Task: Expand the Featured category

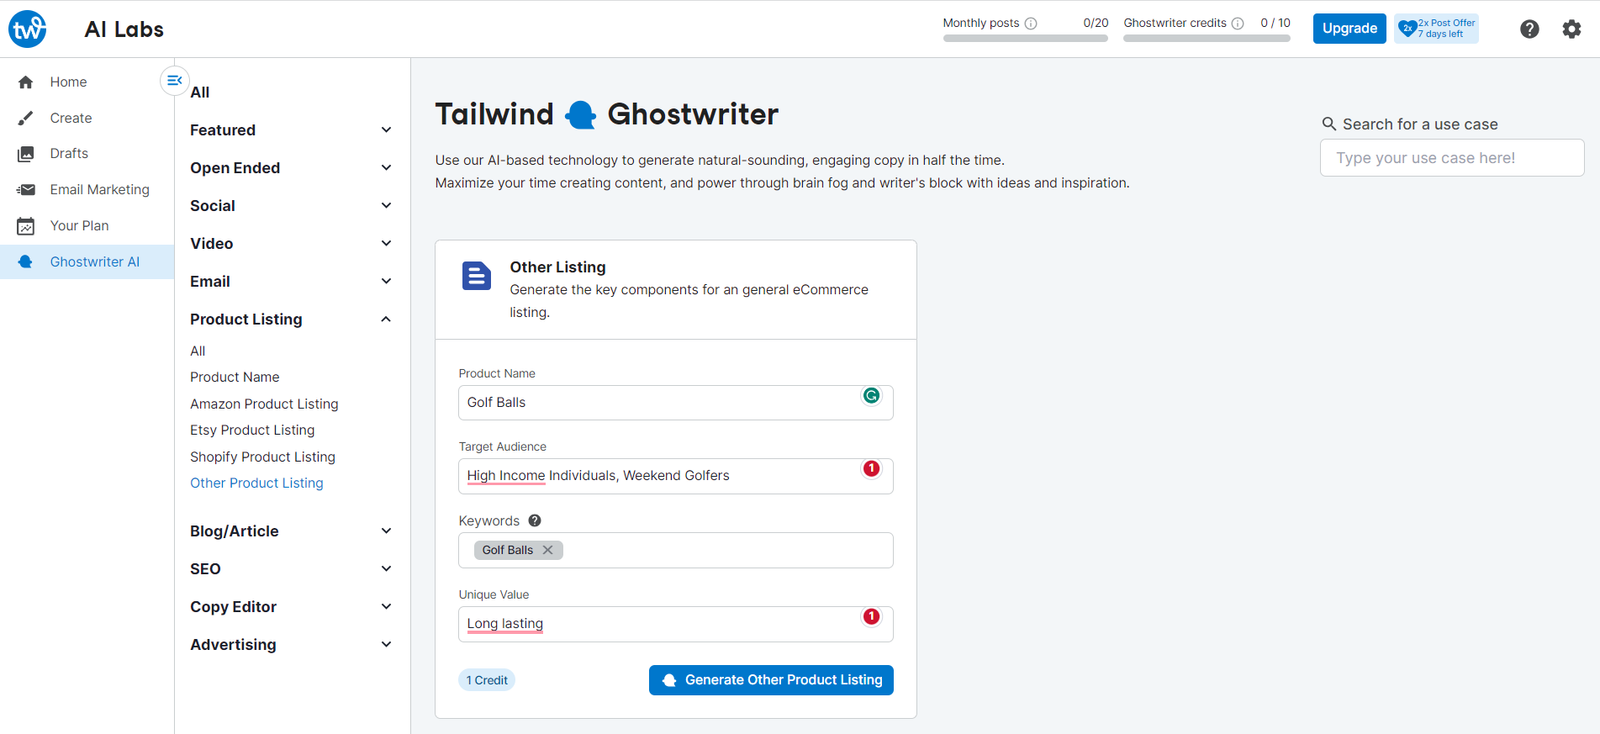Action: coord(386,130)
